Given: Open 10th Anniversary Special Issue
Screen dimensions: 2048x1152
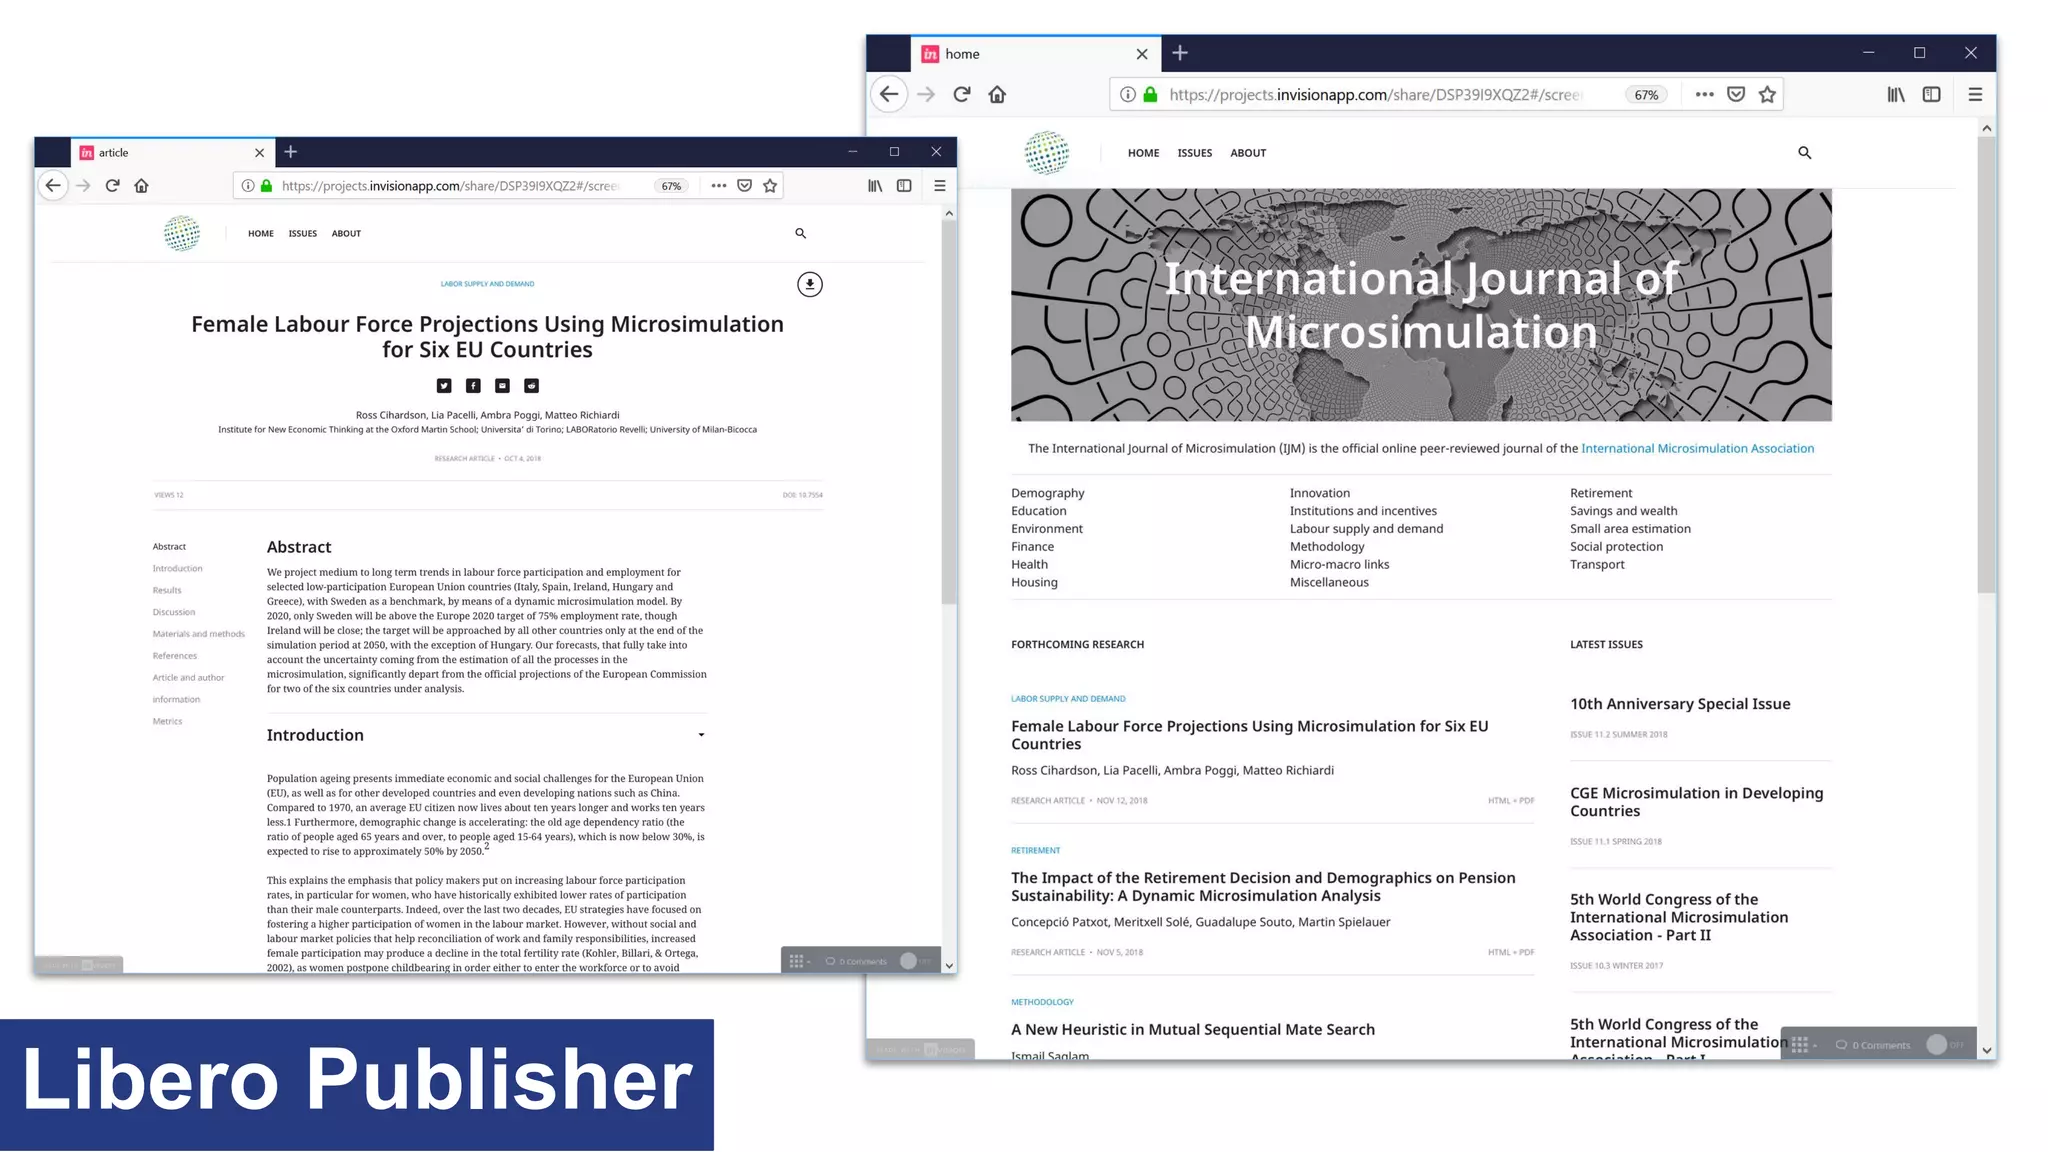Looking at the screenshot, I should [1680, 704].
